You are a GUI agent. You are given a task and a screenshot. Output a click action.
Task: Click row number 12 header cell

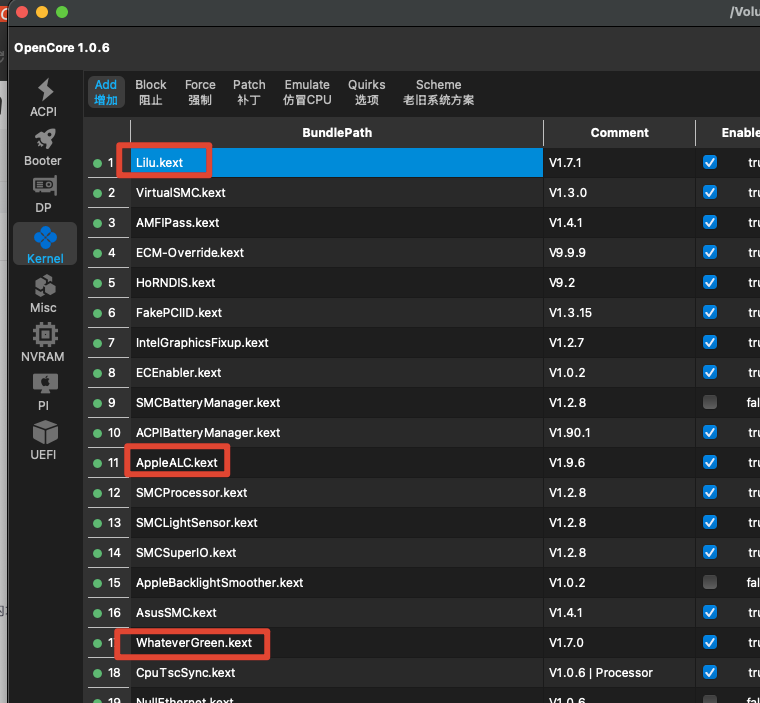[109, 493]
